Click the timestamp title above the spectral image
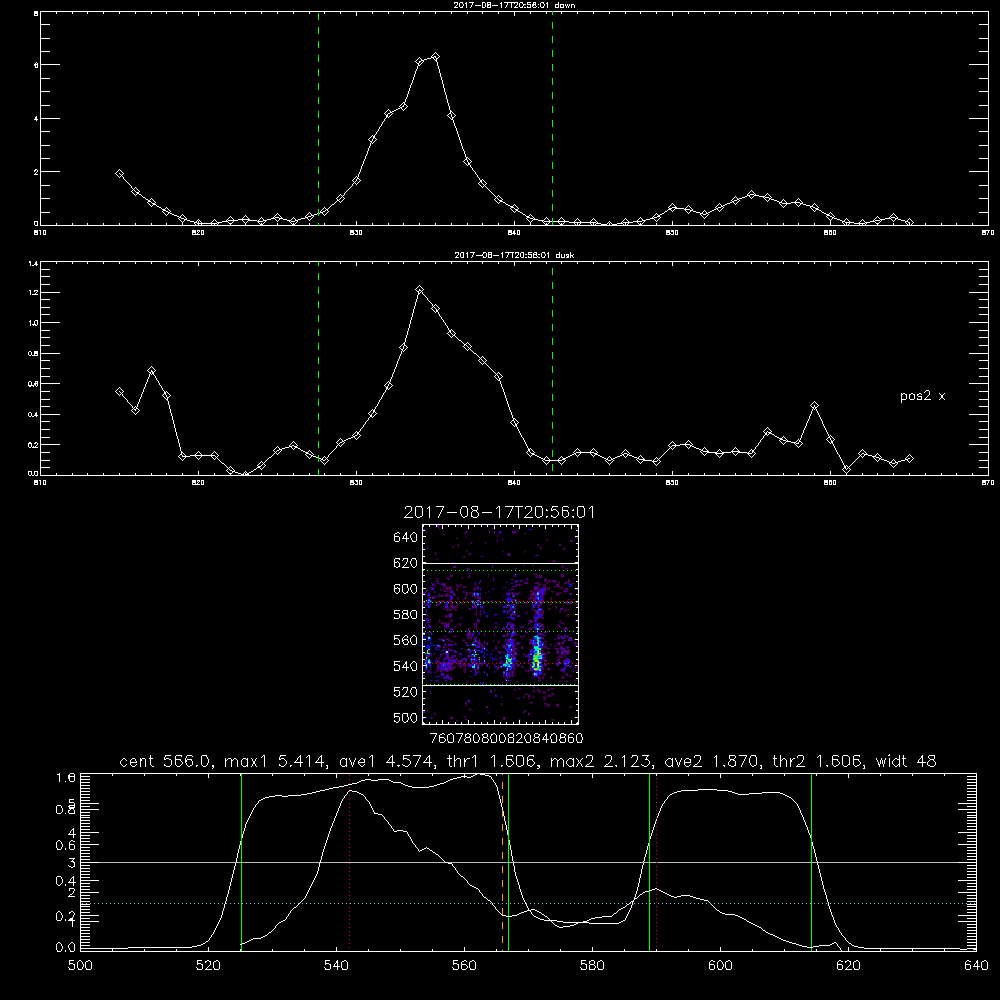This screenshot has height=1000, width=1000. click(x=499, y=512)
